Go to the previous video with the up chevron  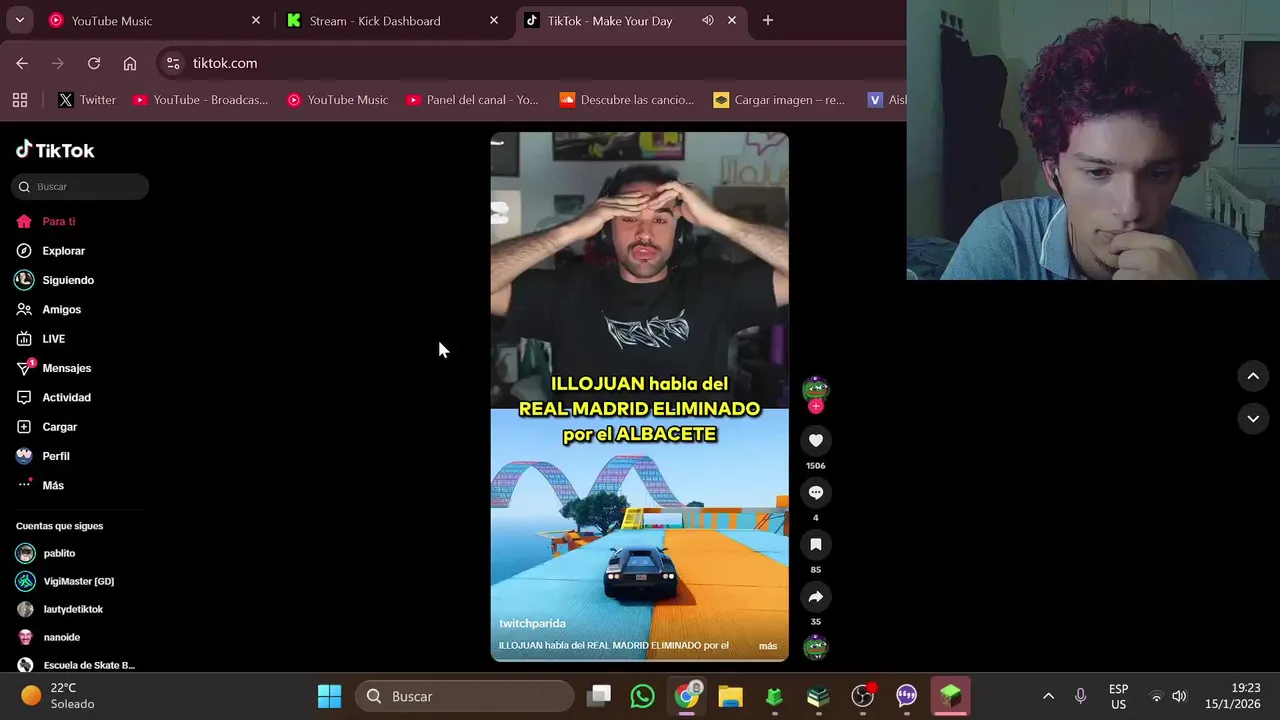[1253, 376]
